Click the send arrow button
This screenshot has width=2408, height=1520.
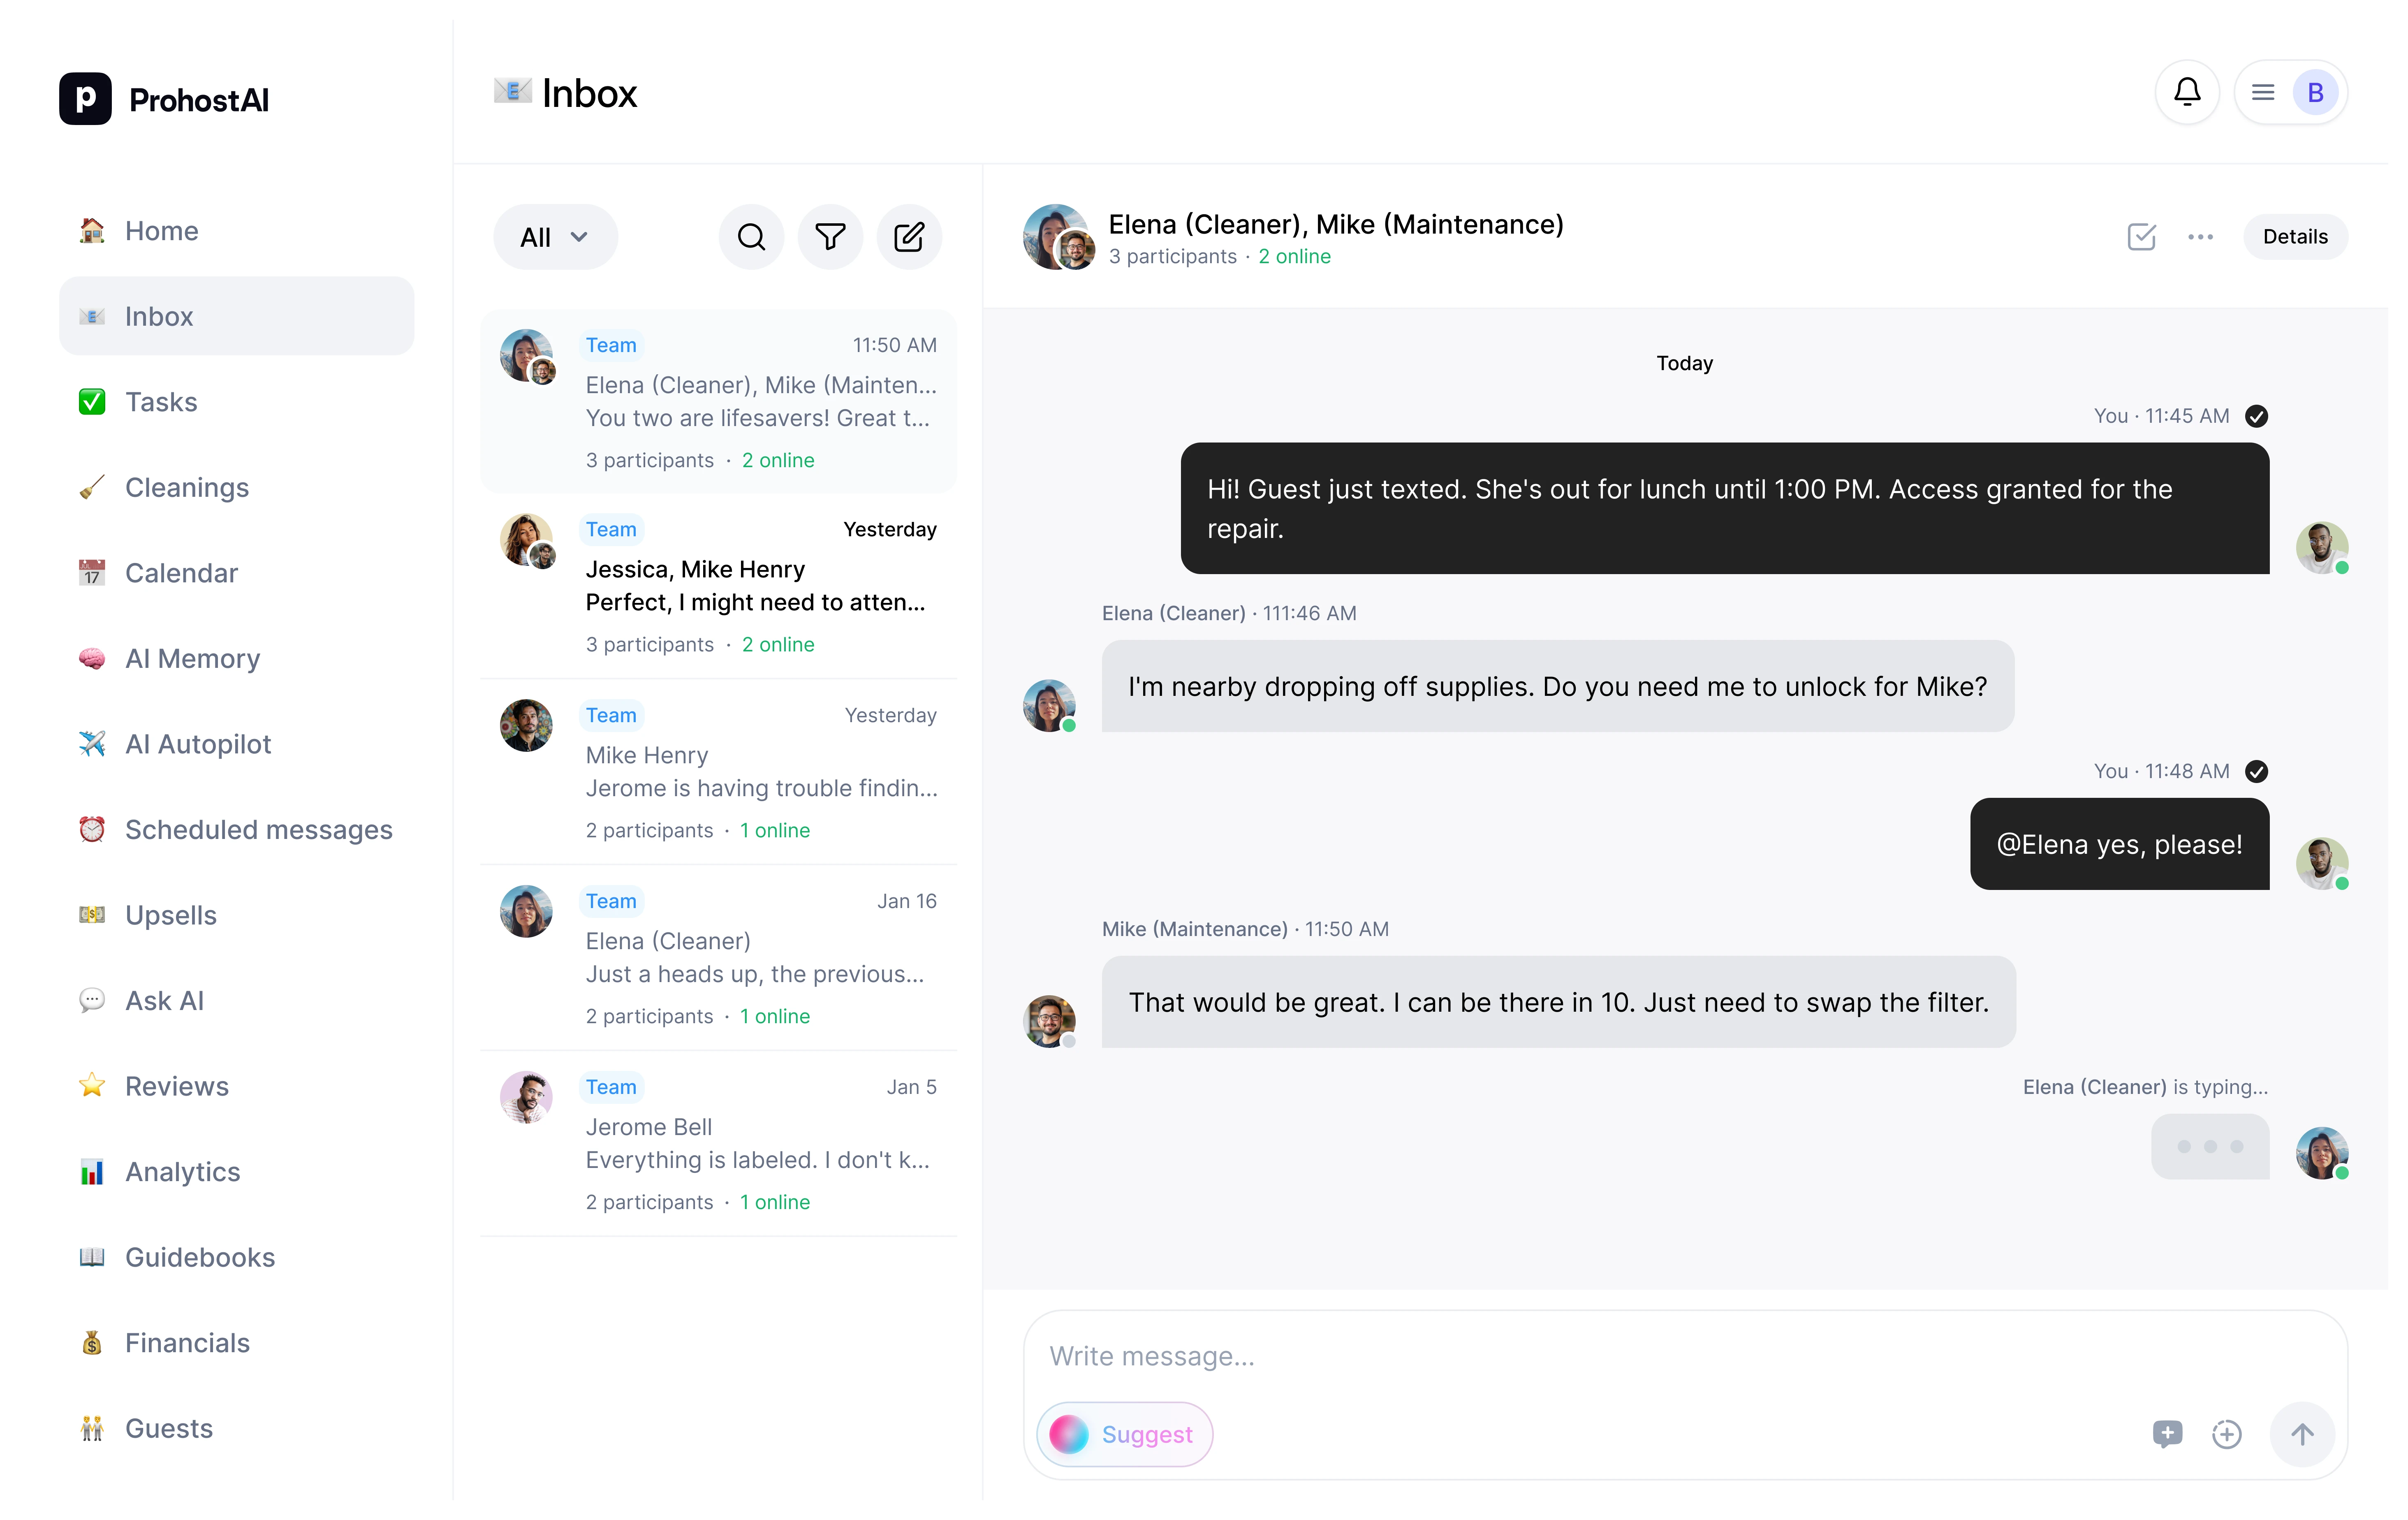coord(2302,1434)
